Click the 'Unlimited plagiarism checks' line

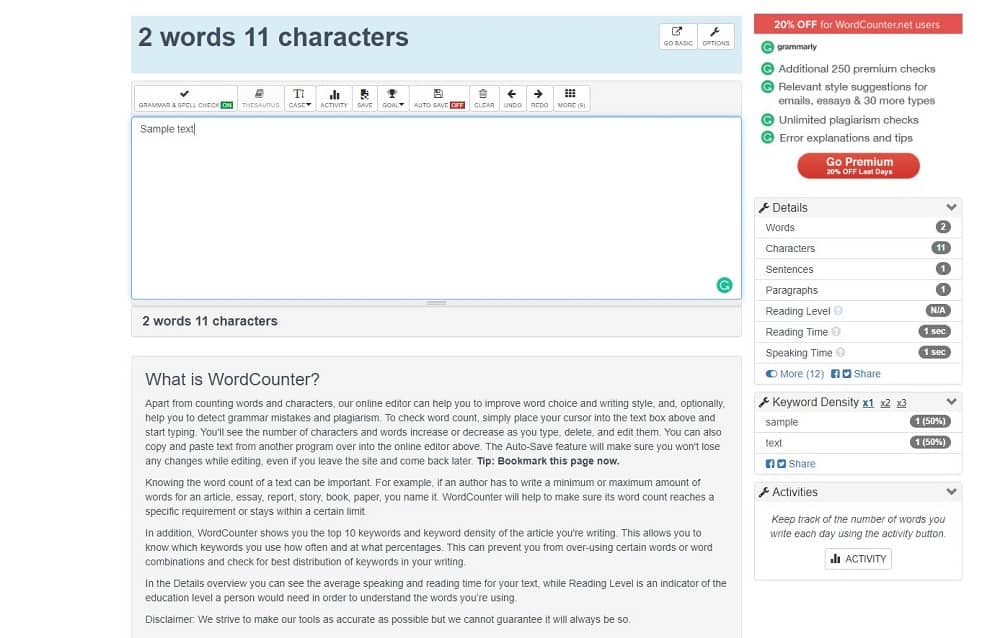tap(848, 119)
